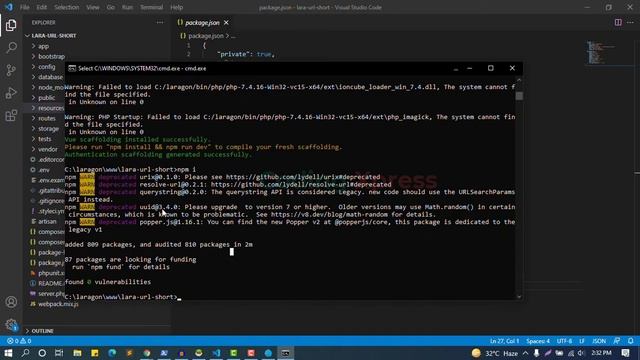Expand the app folder
The height and width of the screenshot is (360, 640).
tap(43, 46)
